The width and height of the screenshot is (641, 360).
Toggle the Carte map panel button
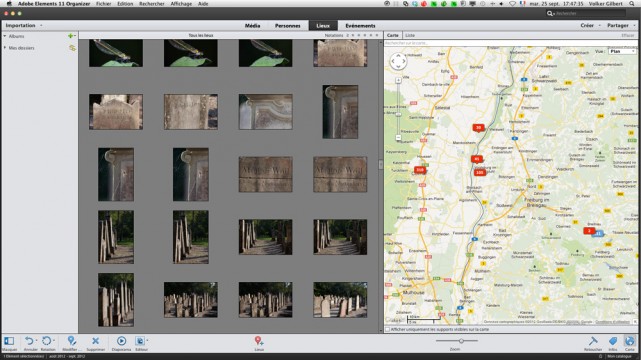(630, 341)
